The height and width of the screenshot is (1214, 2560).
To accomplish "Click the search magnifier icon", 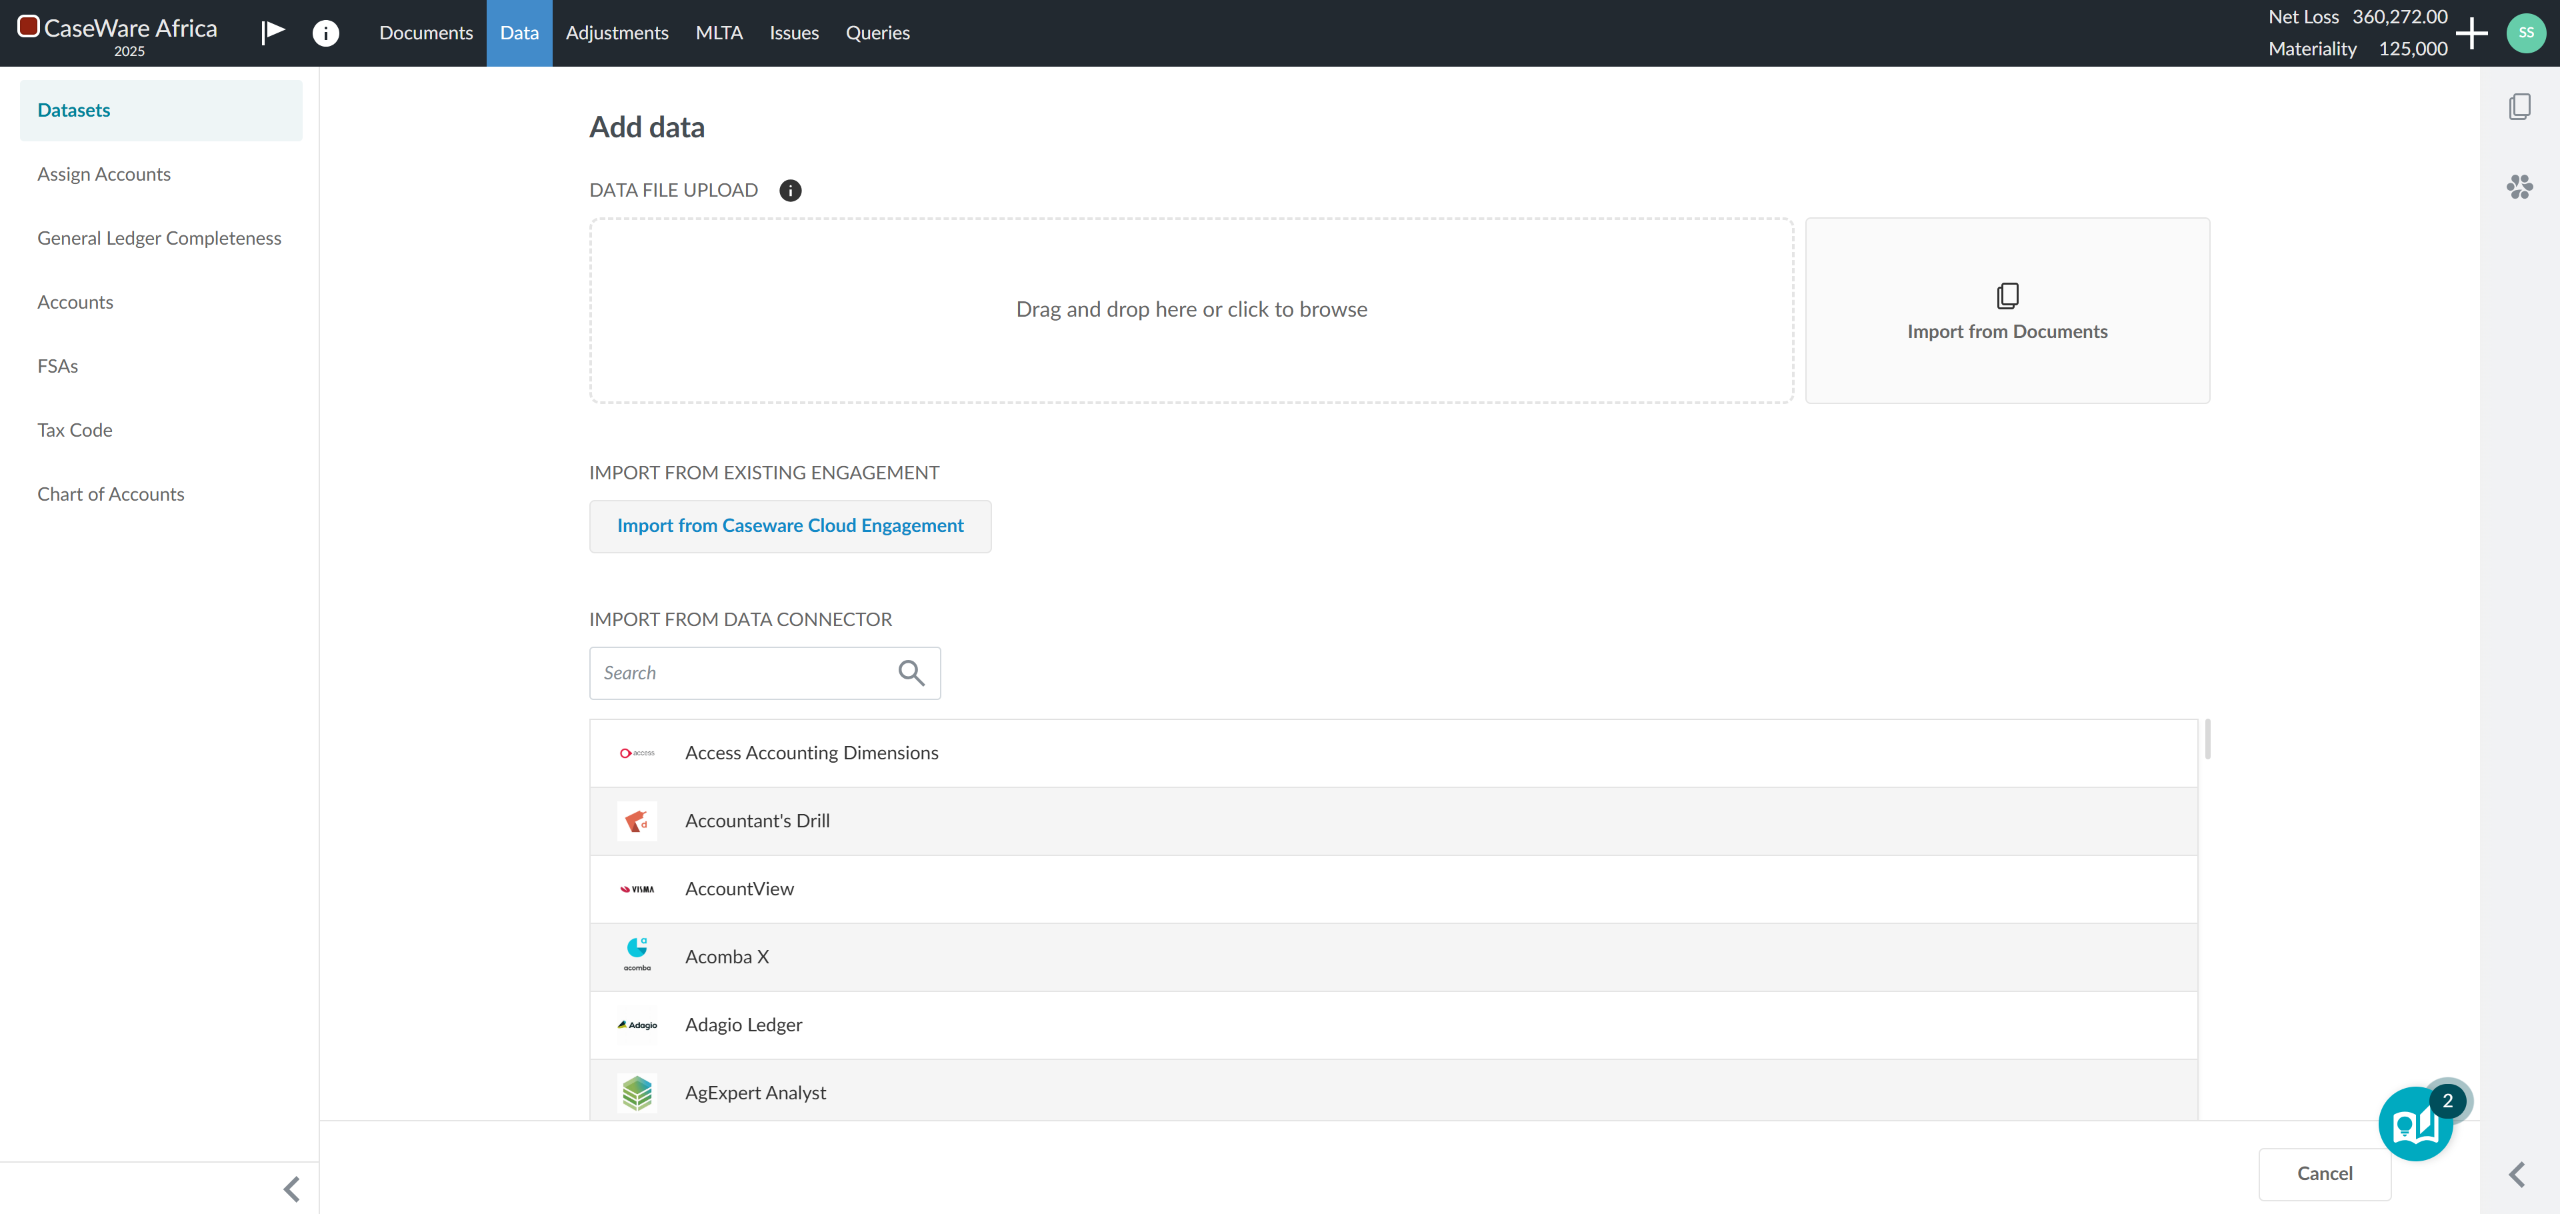I will click(x=911, y=673).
